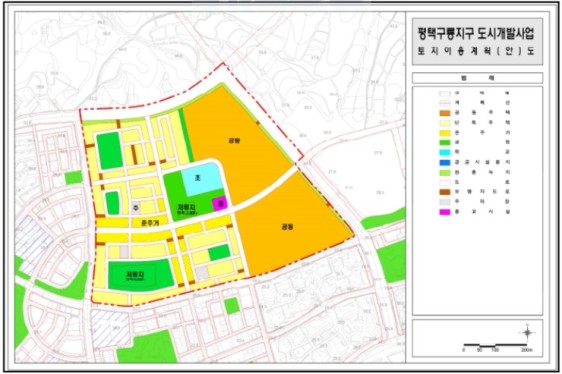The width and height of the screenshot is (562, 374).
Task: Select the bright yellow 준주거 legend swatch
Action: click(445, 133)
